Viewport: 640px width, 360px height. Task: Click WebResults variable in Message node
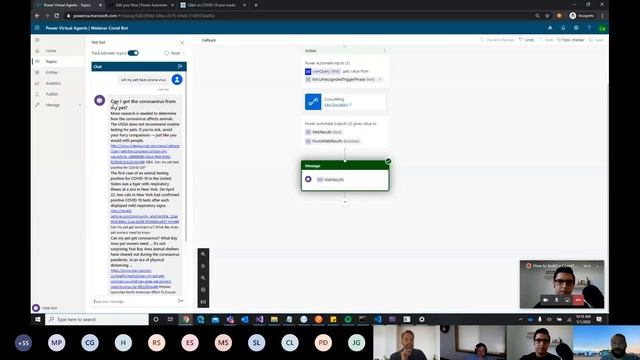[331, 180]
